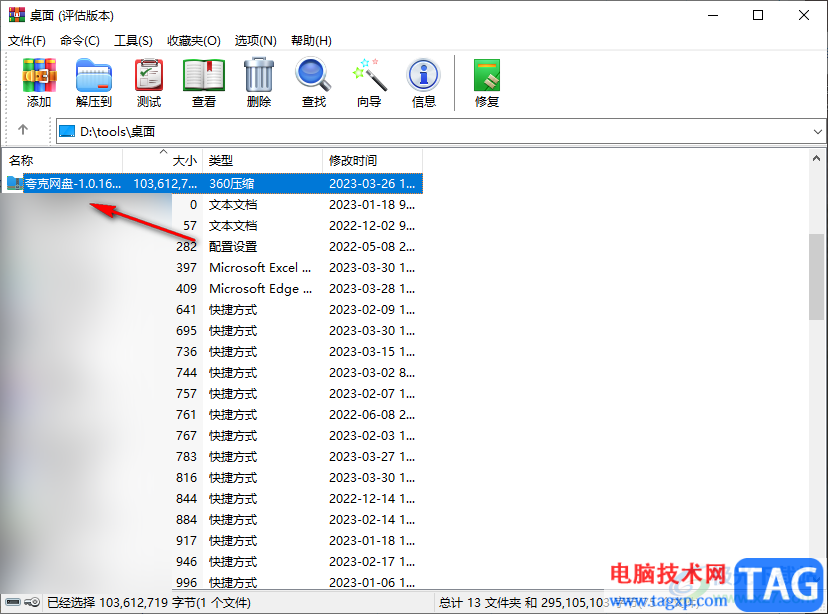Click the 2023-03-26 modified date cell
The height and width of the screenshot is (614, 828).
tap(372, 183)
